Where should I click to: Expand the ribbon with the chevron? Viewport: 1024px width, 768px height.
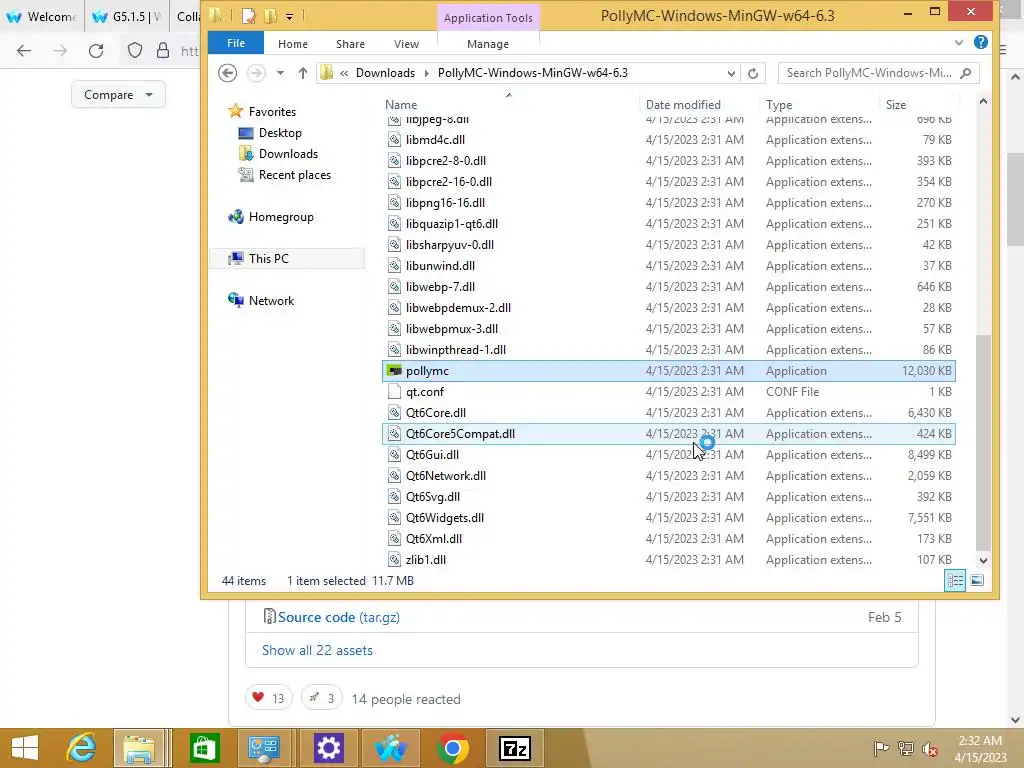pos(959,42)
